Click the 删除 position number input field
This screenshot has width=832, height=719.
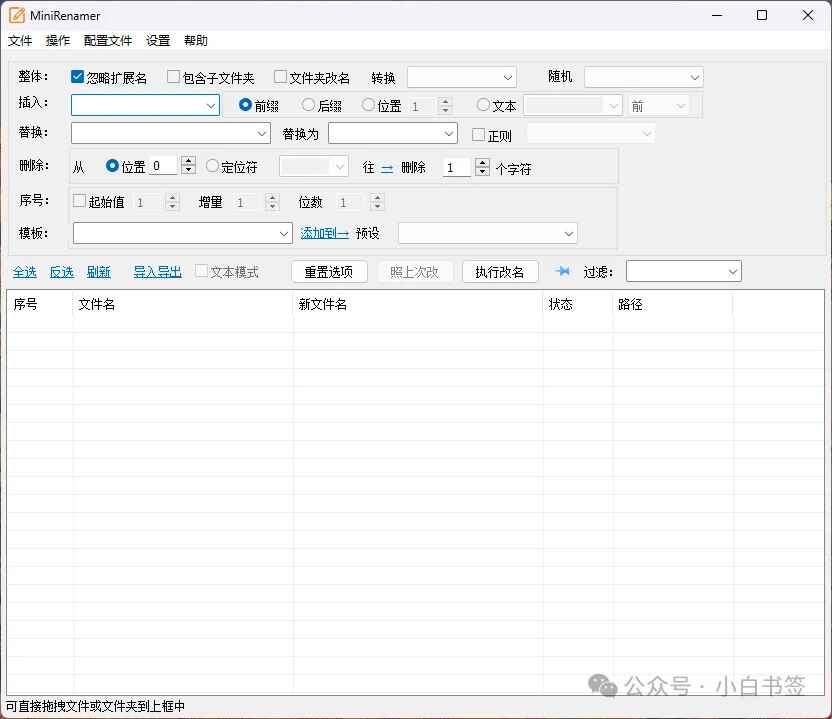coord(165,166)
